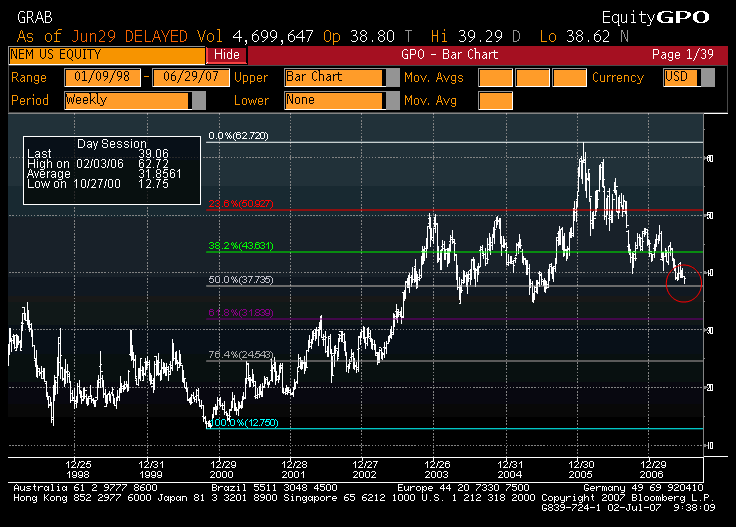The width and height of the screenshot is (736, 527).
Task: Open the Currency USD dropdown arrow
Action: click(708, 77)
